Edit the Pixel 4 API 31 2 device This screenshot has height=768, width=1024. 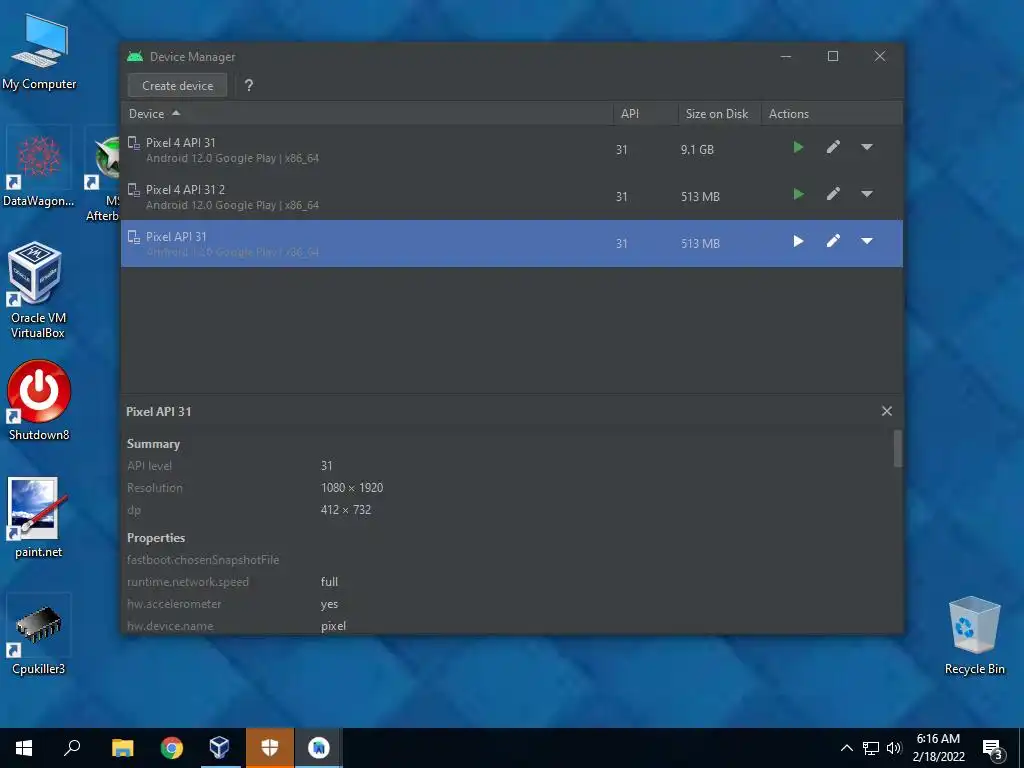(833, 195)
